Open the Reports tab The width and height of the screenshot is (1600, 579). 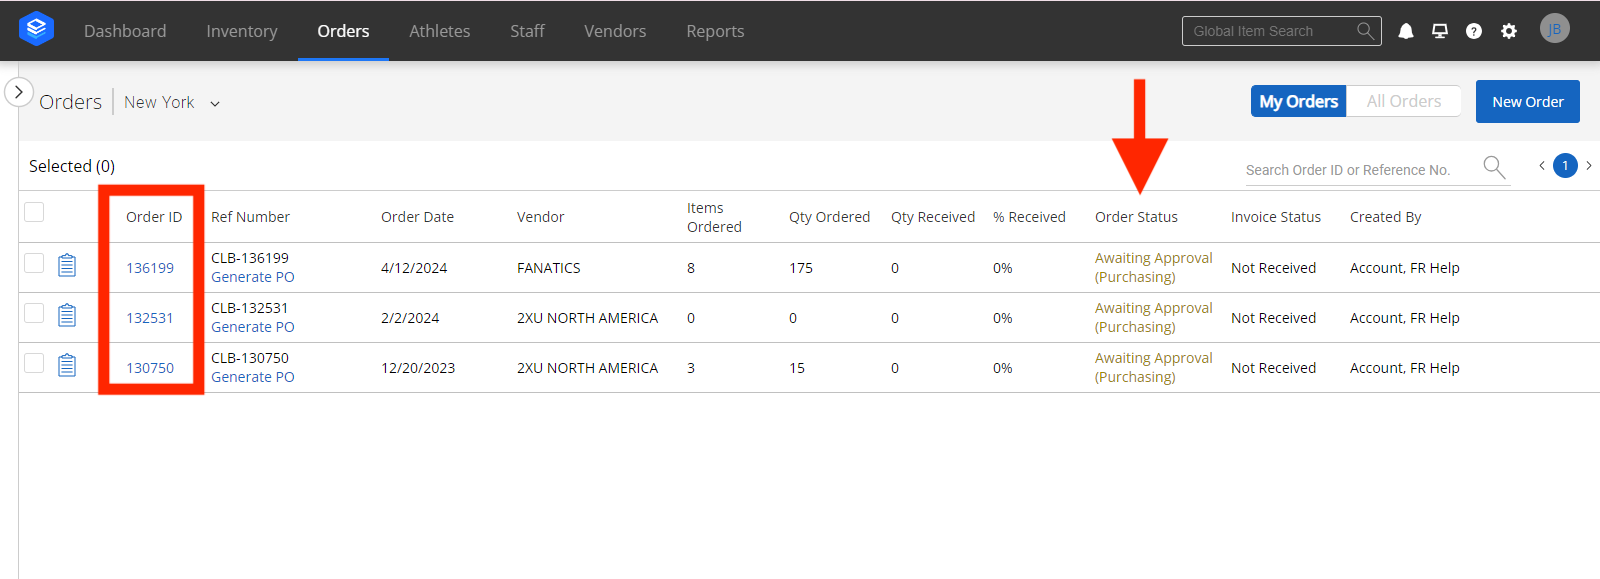click(714, 31)
